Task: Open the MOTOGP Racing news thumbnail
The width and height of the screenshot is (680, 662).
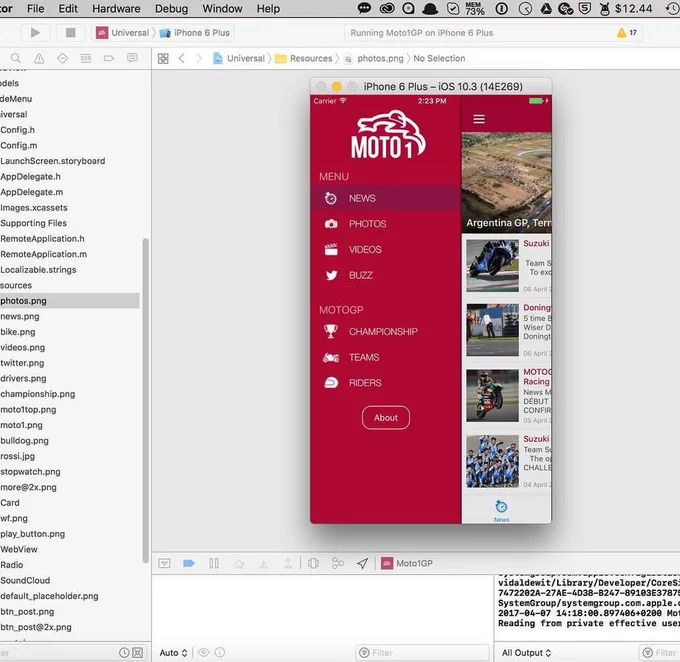Action: 492,395
